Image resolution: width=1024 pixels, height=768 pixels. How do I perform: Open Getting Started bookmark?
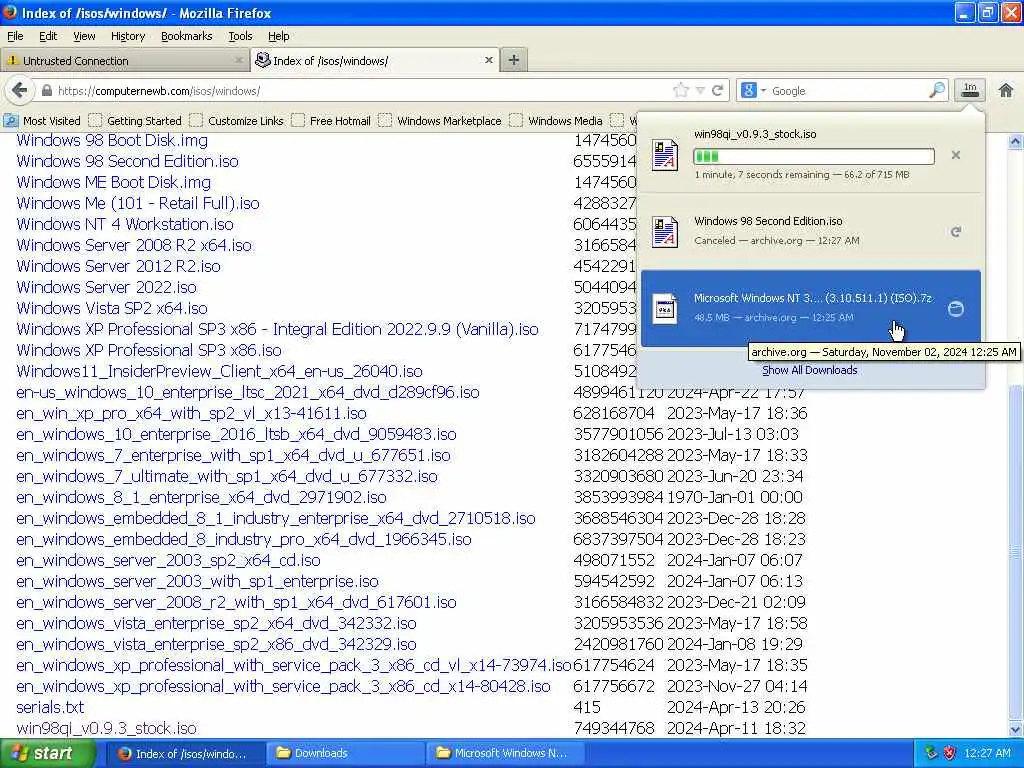136,121
